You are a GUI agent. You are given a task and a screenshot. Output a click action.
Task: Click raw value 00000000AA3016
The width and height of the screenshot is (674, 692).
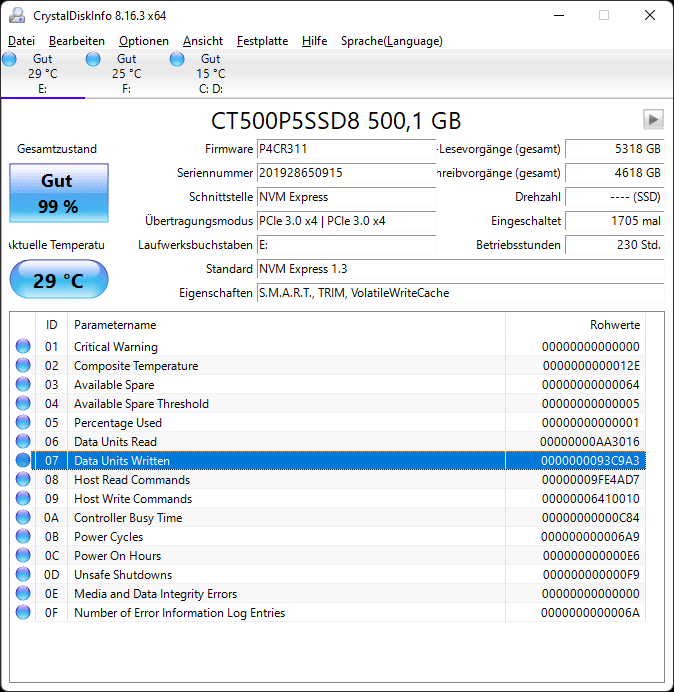point(590,442)
